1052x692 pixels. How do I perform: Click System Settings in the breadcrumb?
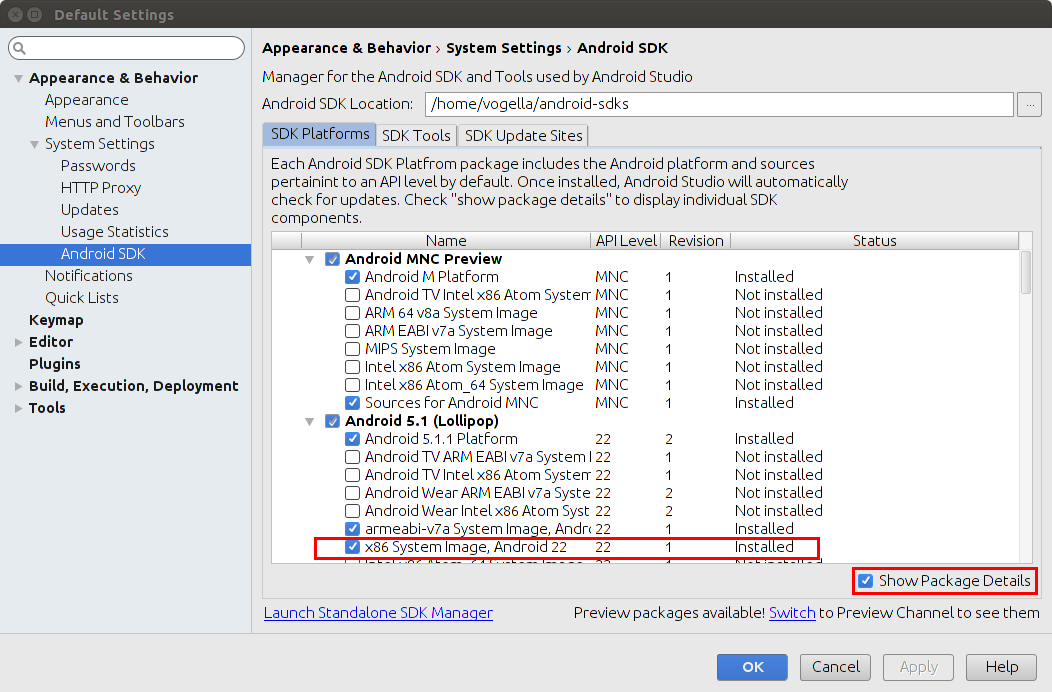[503, 48]
